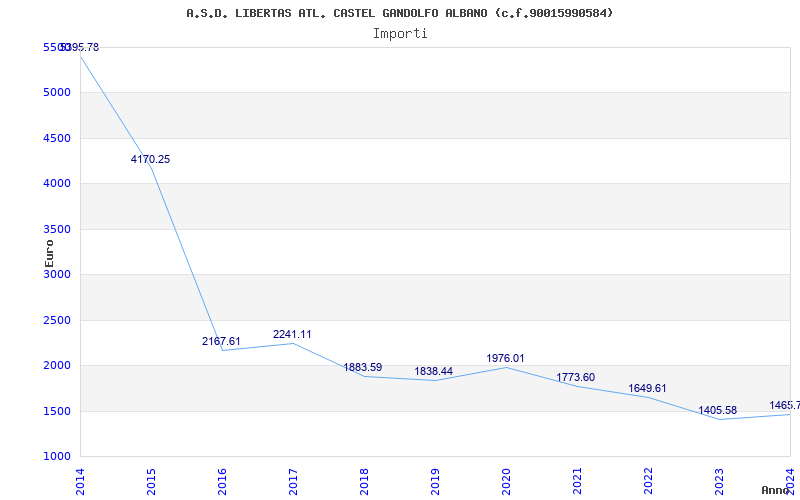800x500 pixels.
Task: Click the y-axis tick 2500
Action: pyautogui.click(x=57, y=320)
